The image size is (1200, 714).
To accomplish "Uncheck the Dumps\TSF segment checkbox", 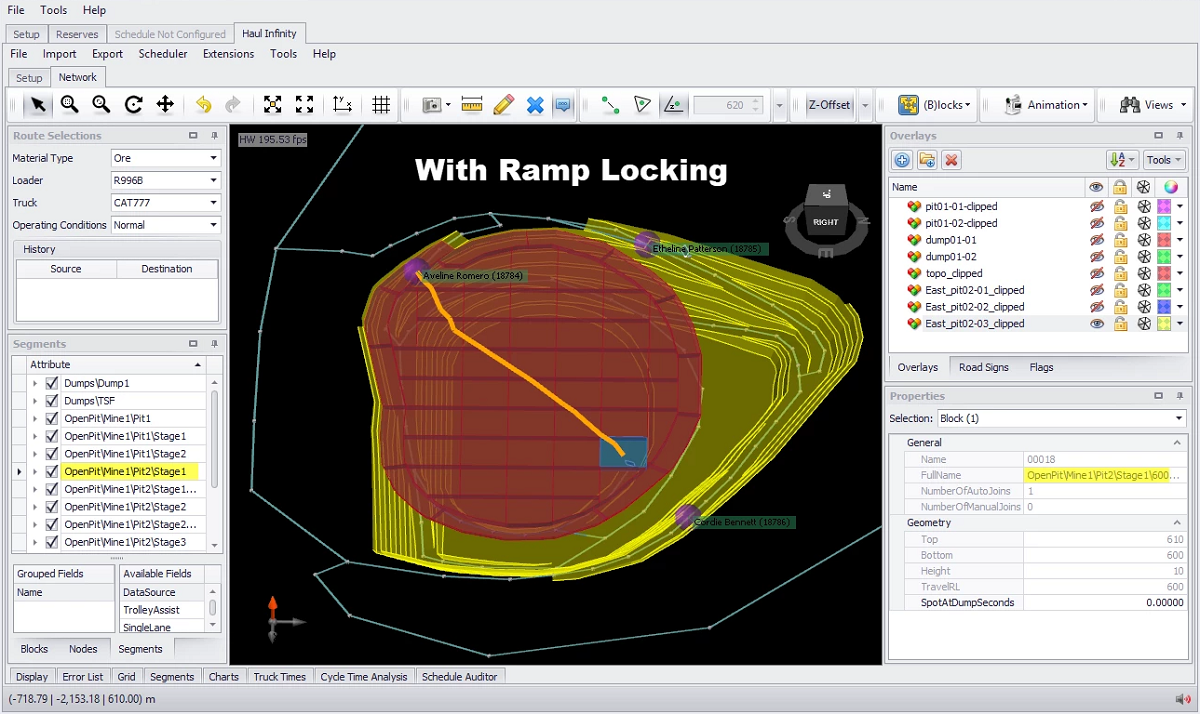I will click(x=52, y=401).
